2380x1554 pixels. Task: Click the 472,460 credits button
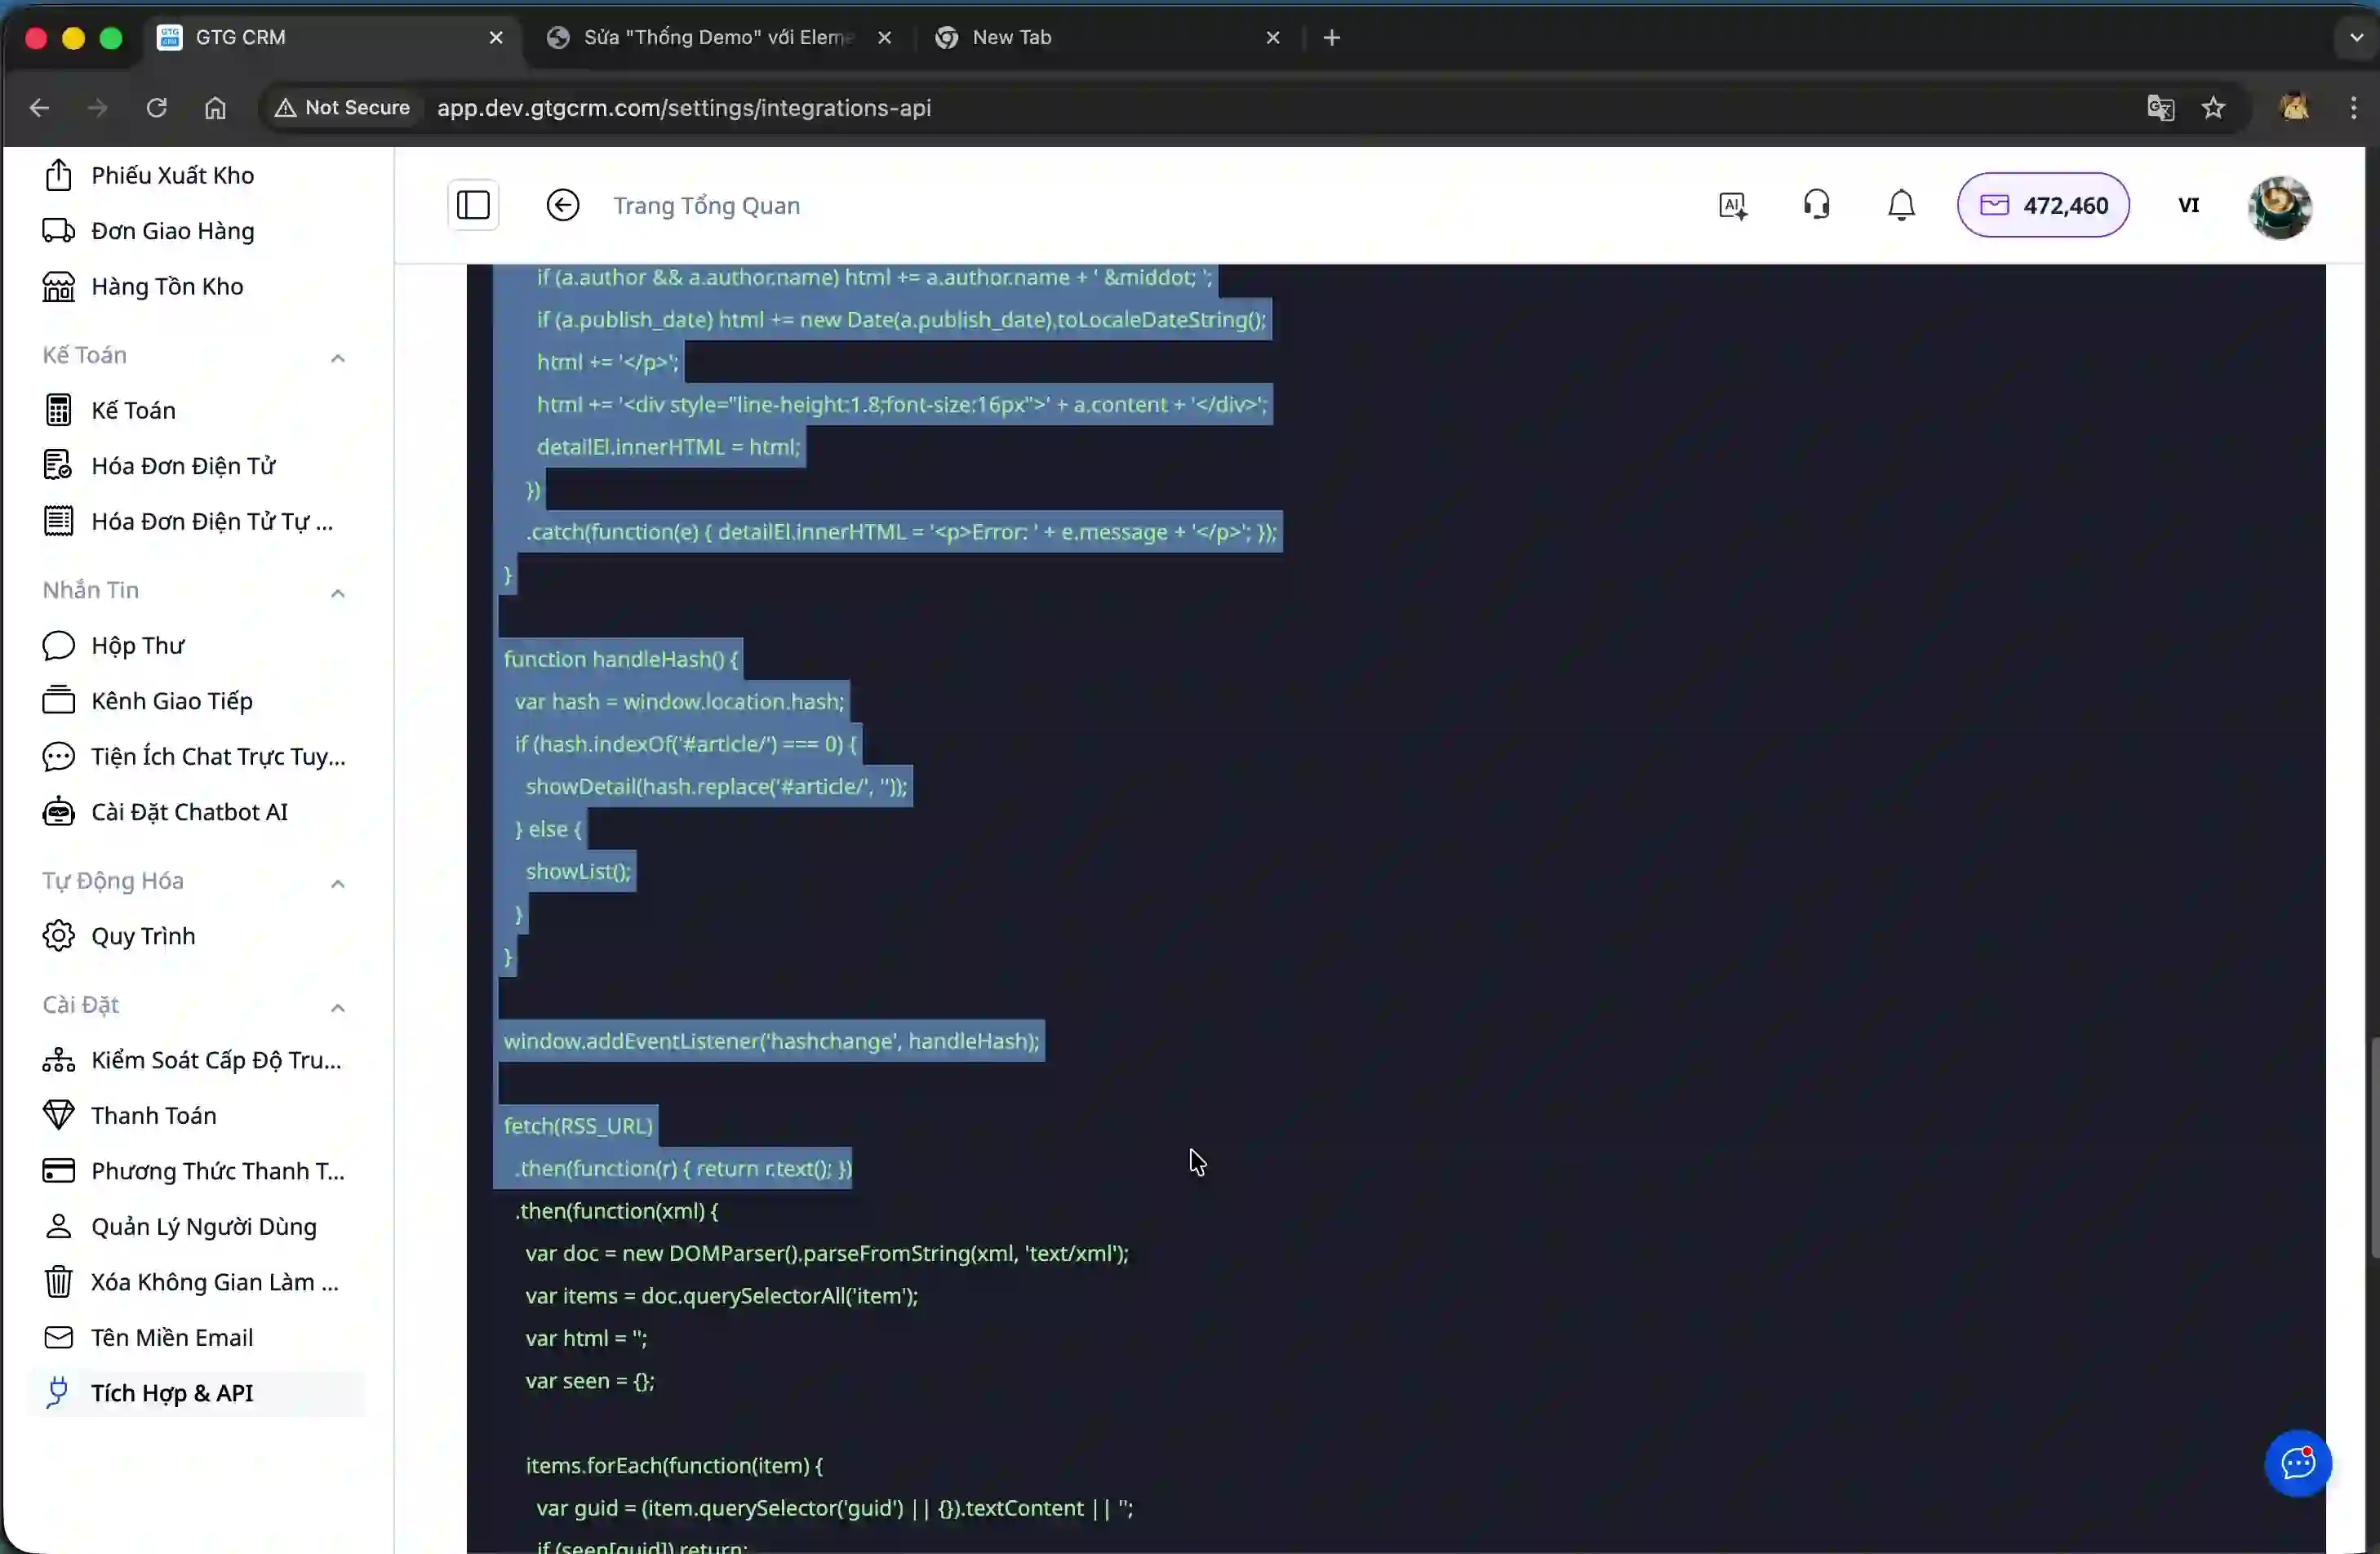point(2044,205)
